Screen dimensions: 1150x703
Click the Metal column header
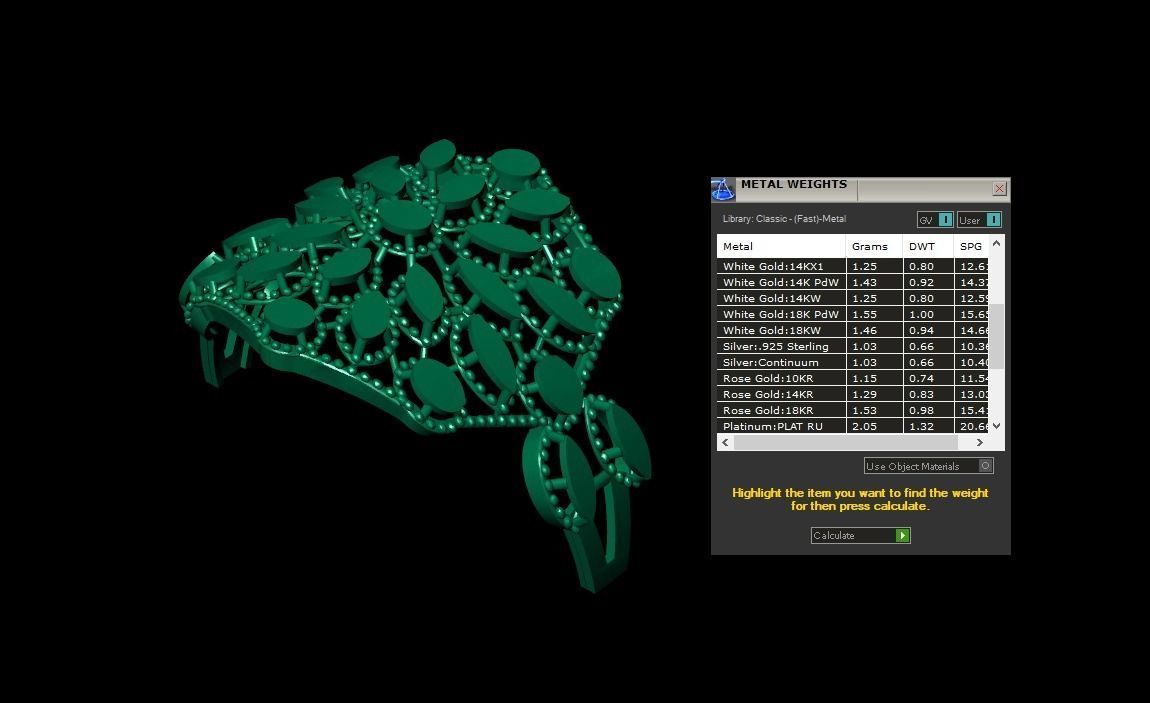(x=780, y=246)
